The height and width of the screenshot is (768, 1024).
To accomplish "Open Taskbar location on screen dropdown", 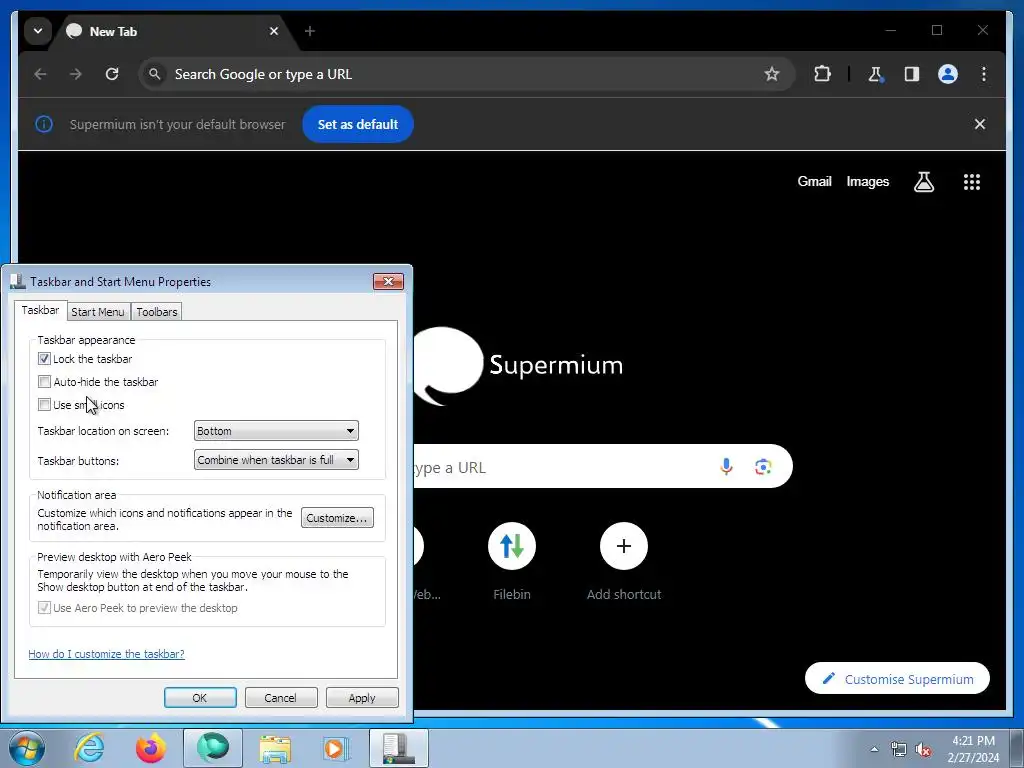I will tap(276, 431).
